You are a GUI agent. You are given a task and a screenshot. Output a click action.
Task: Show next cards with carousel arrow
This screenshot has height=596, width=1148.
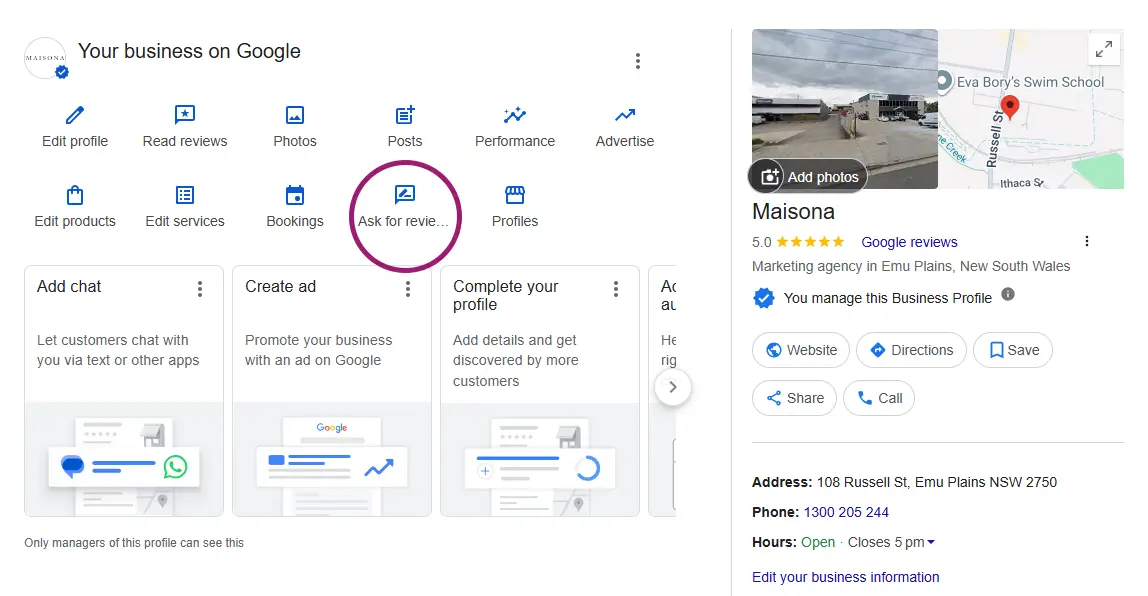coord(673,387)
